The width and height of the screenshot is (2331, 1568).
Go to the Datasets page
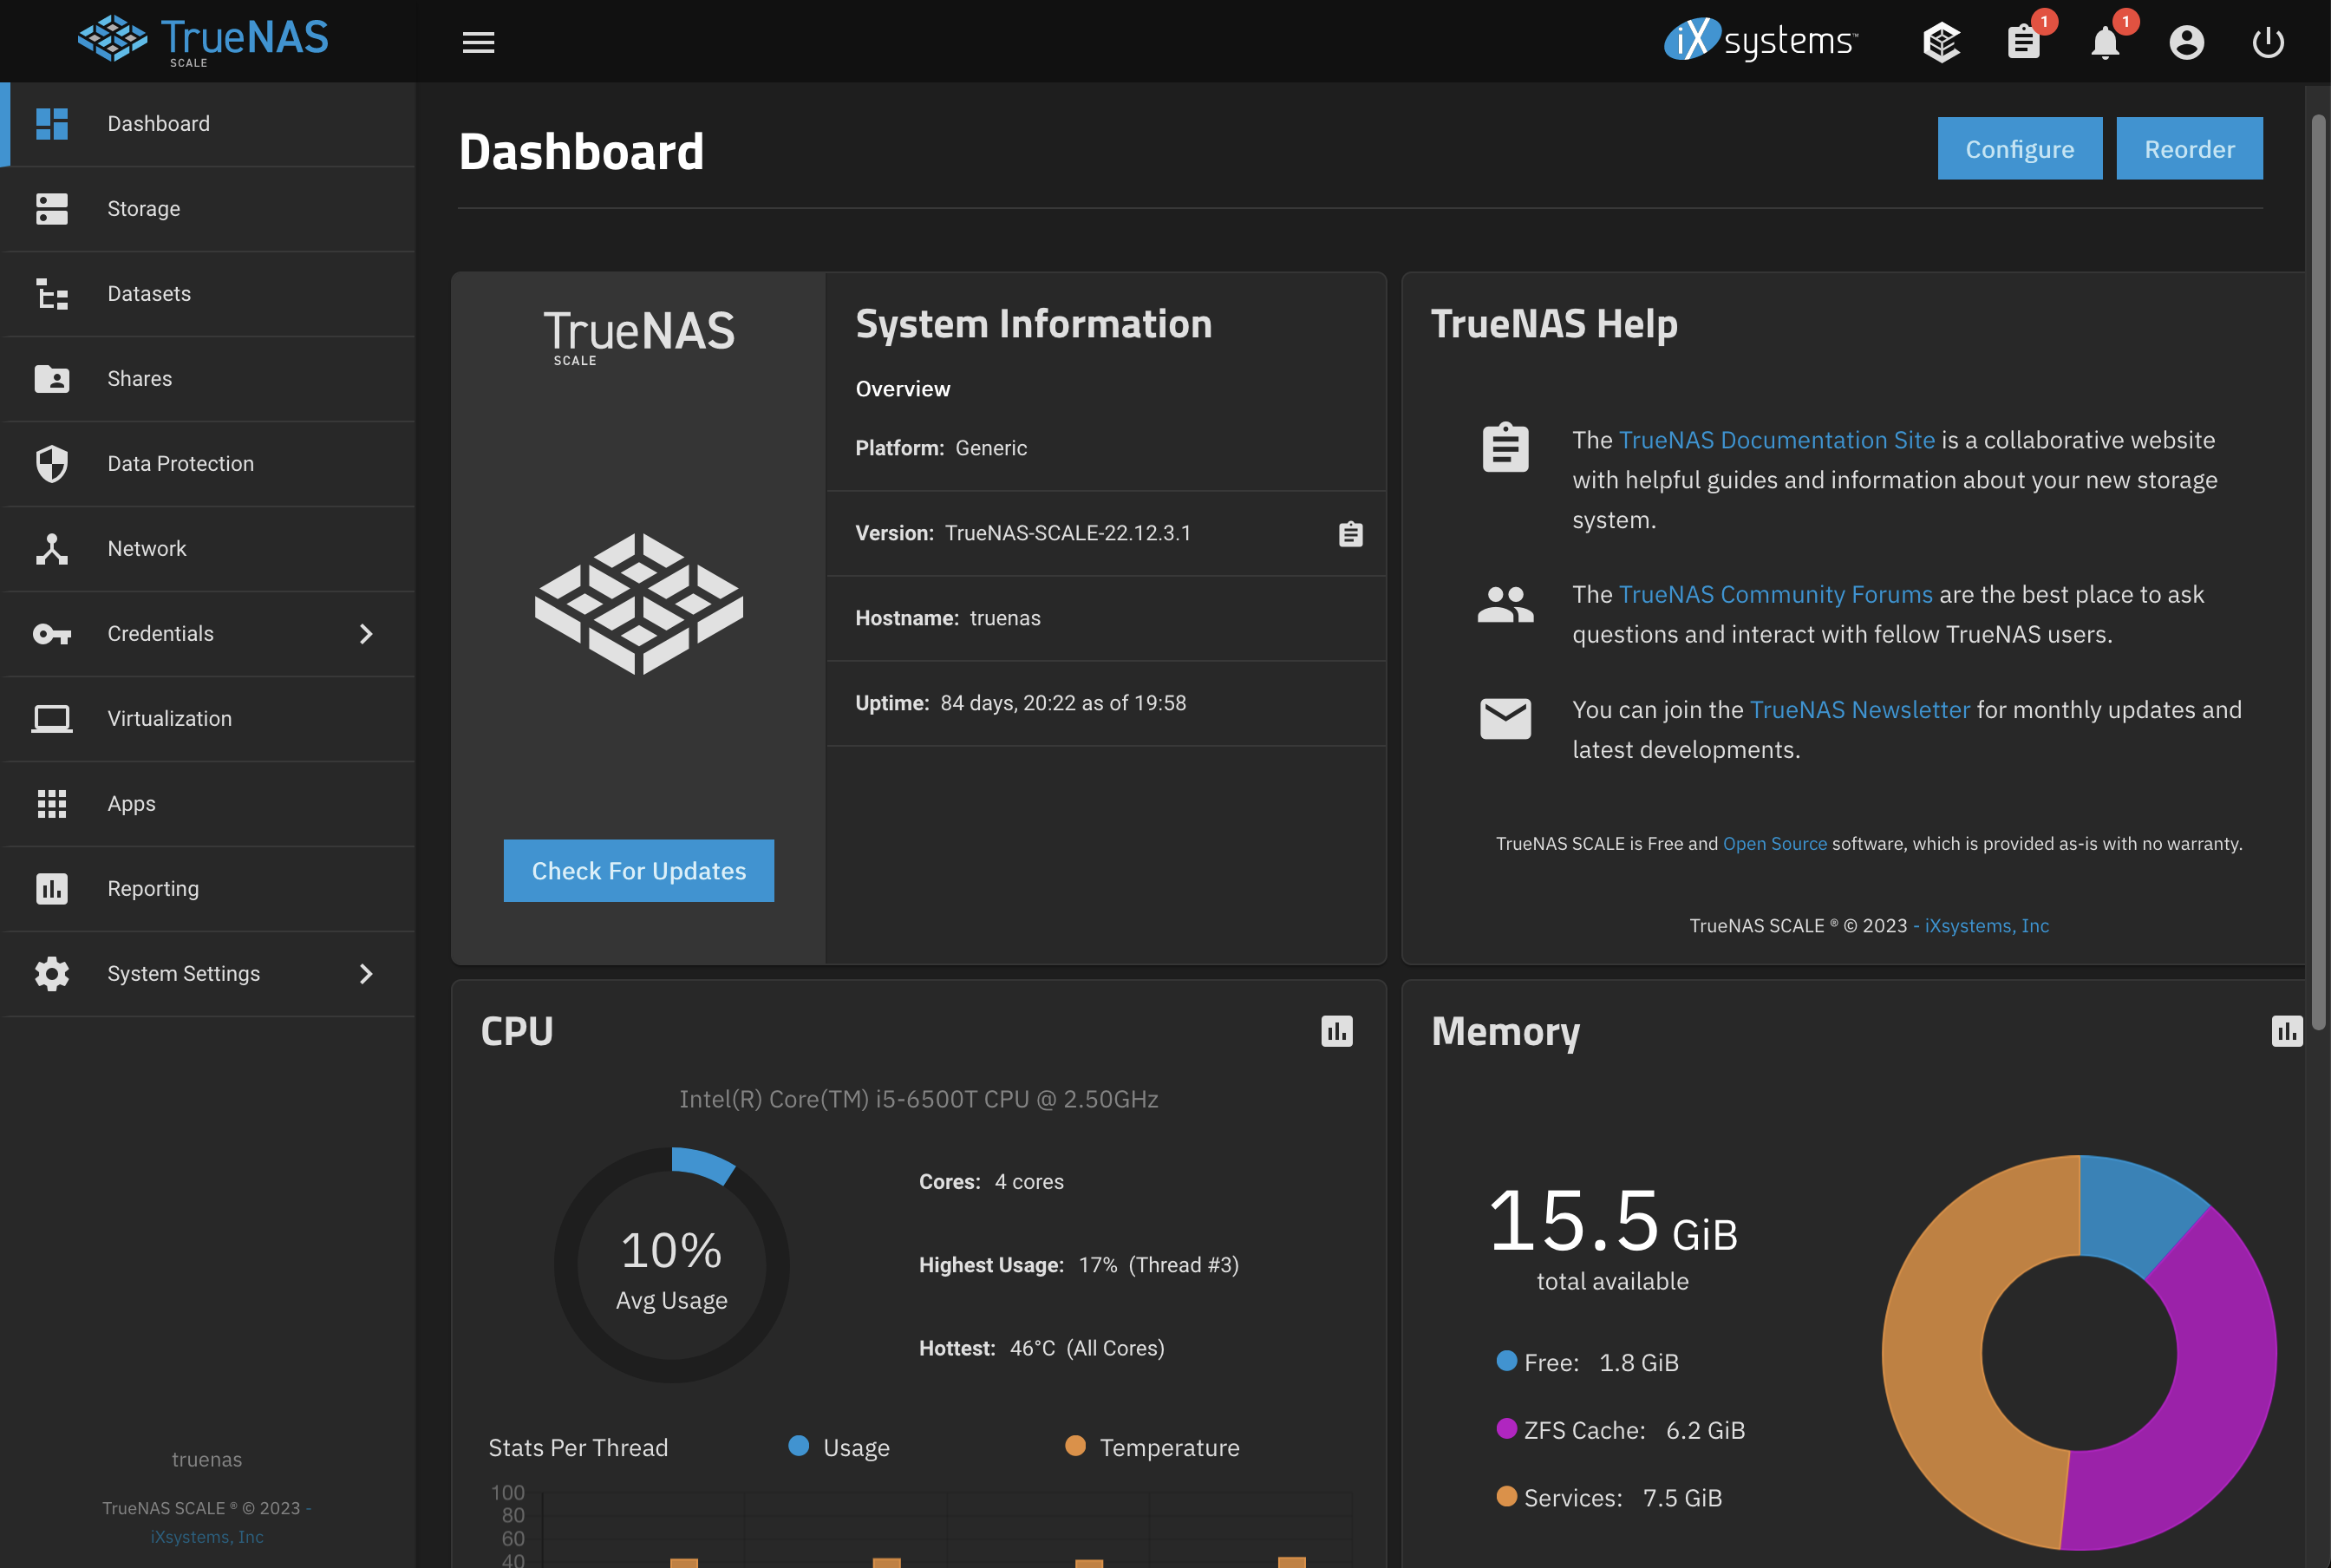149,294
